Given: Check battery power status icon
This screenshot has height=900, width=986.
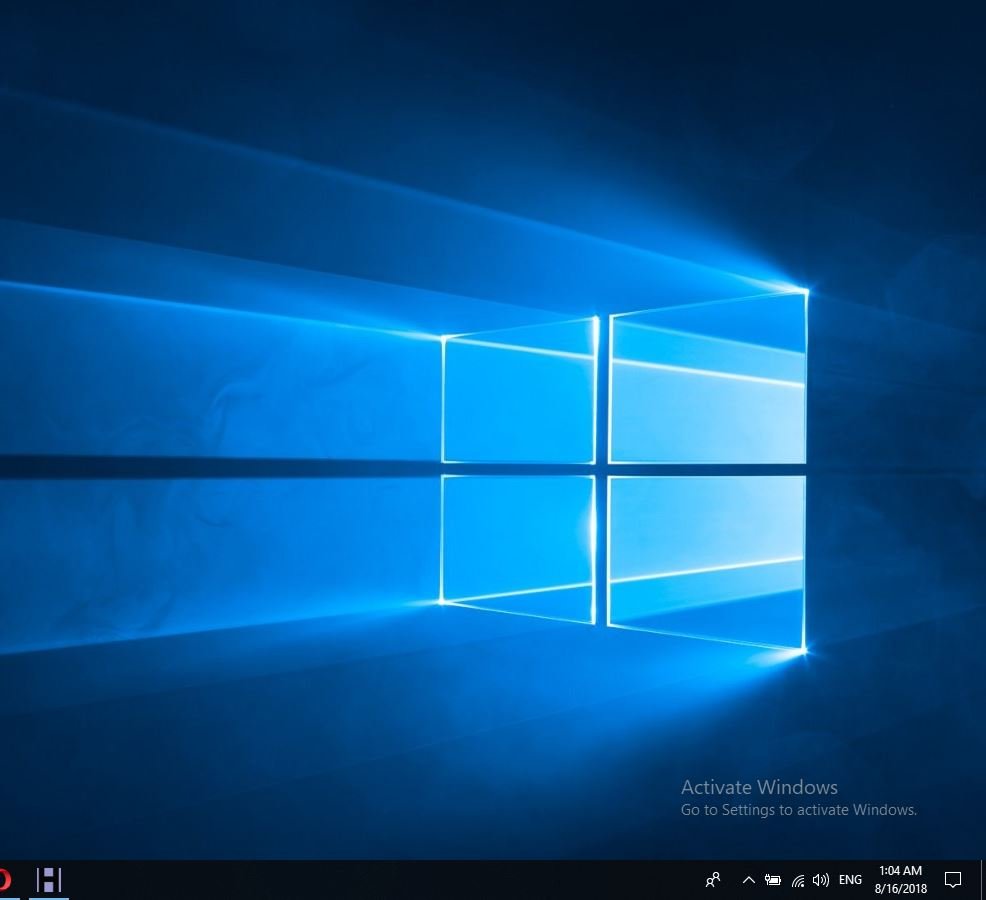Looking at the screenshot, I should [x=772, y=880].
